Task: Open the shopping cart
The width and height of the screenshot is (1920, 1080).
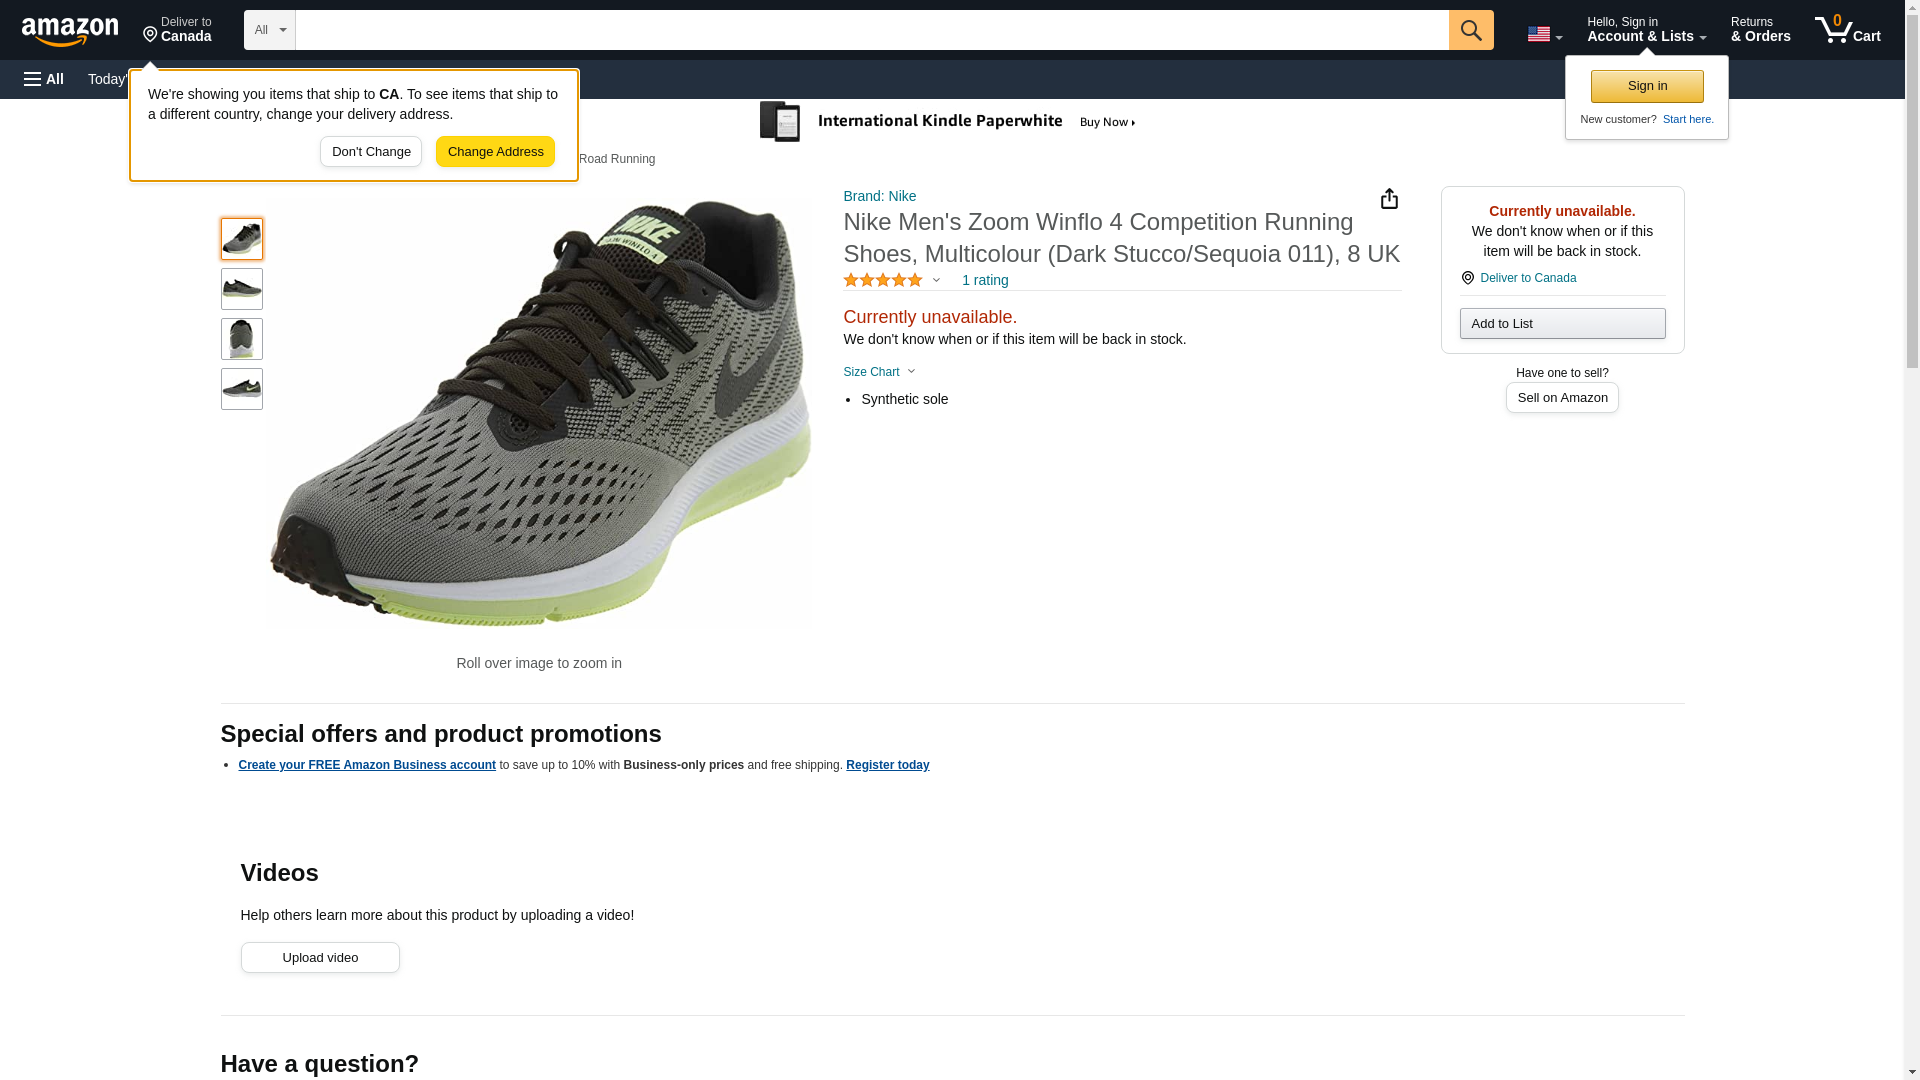Action: pyautogui.click(x=1847, y=30)
